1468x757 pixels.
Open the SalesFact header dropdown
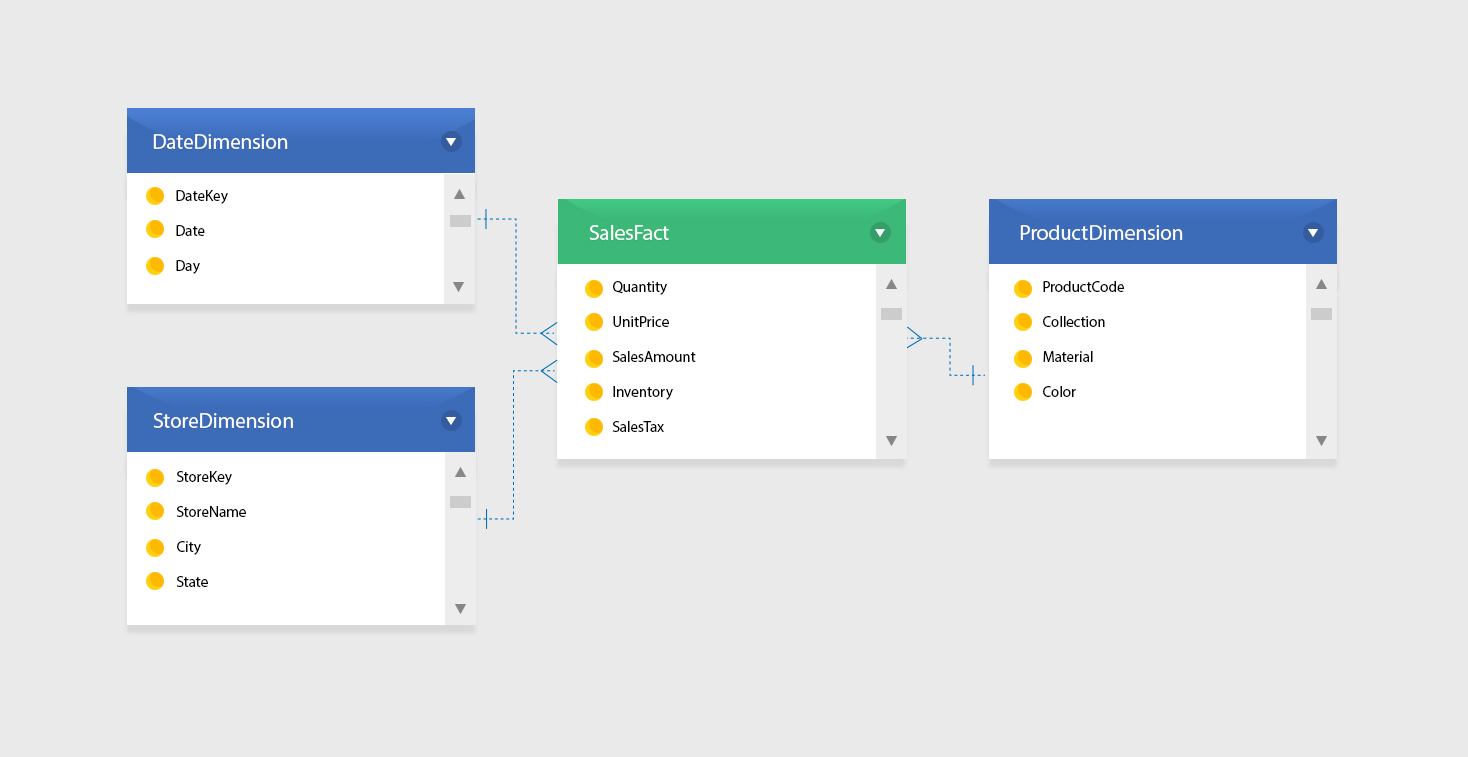880,231
